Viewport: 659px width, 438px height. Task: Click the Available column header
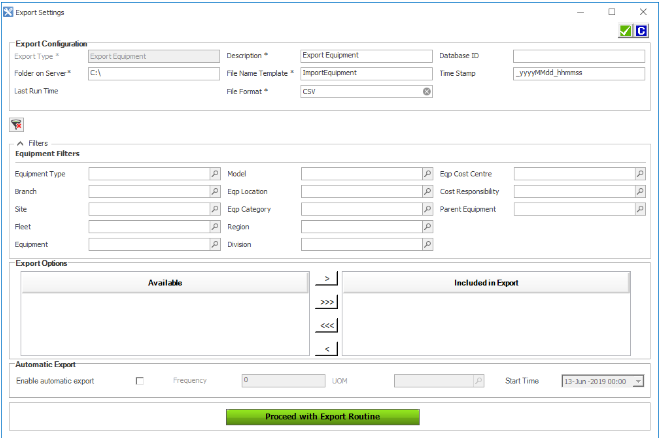click(x=165, y=282)
